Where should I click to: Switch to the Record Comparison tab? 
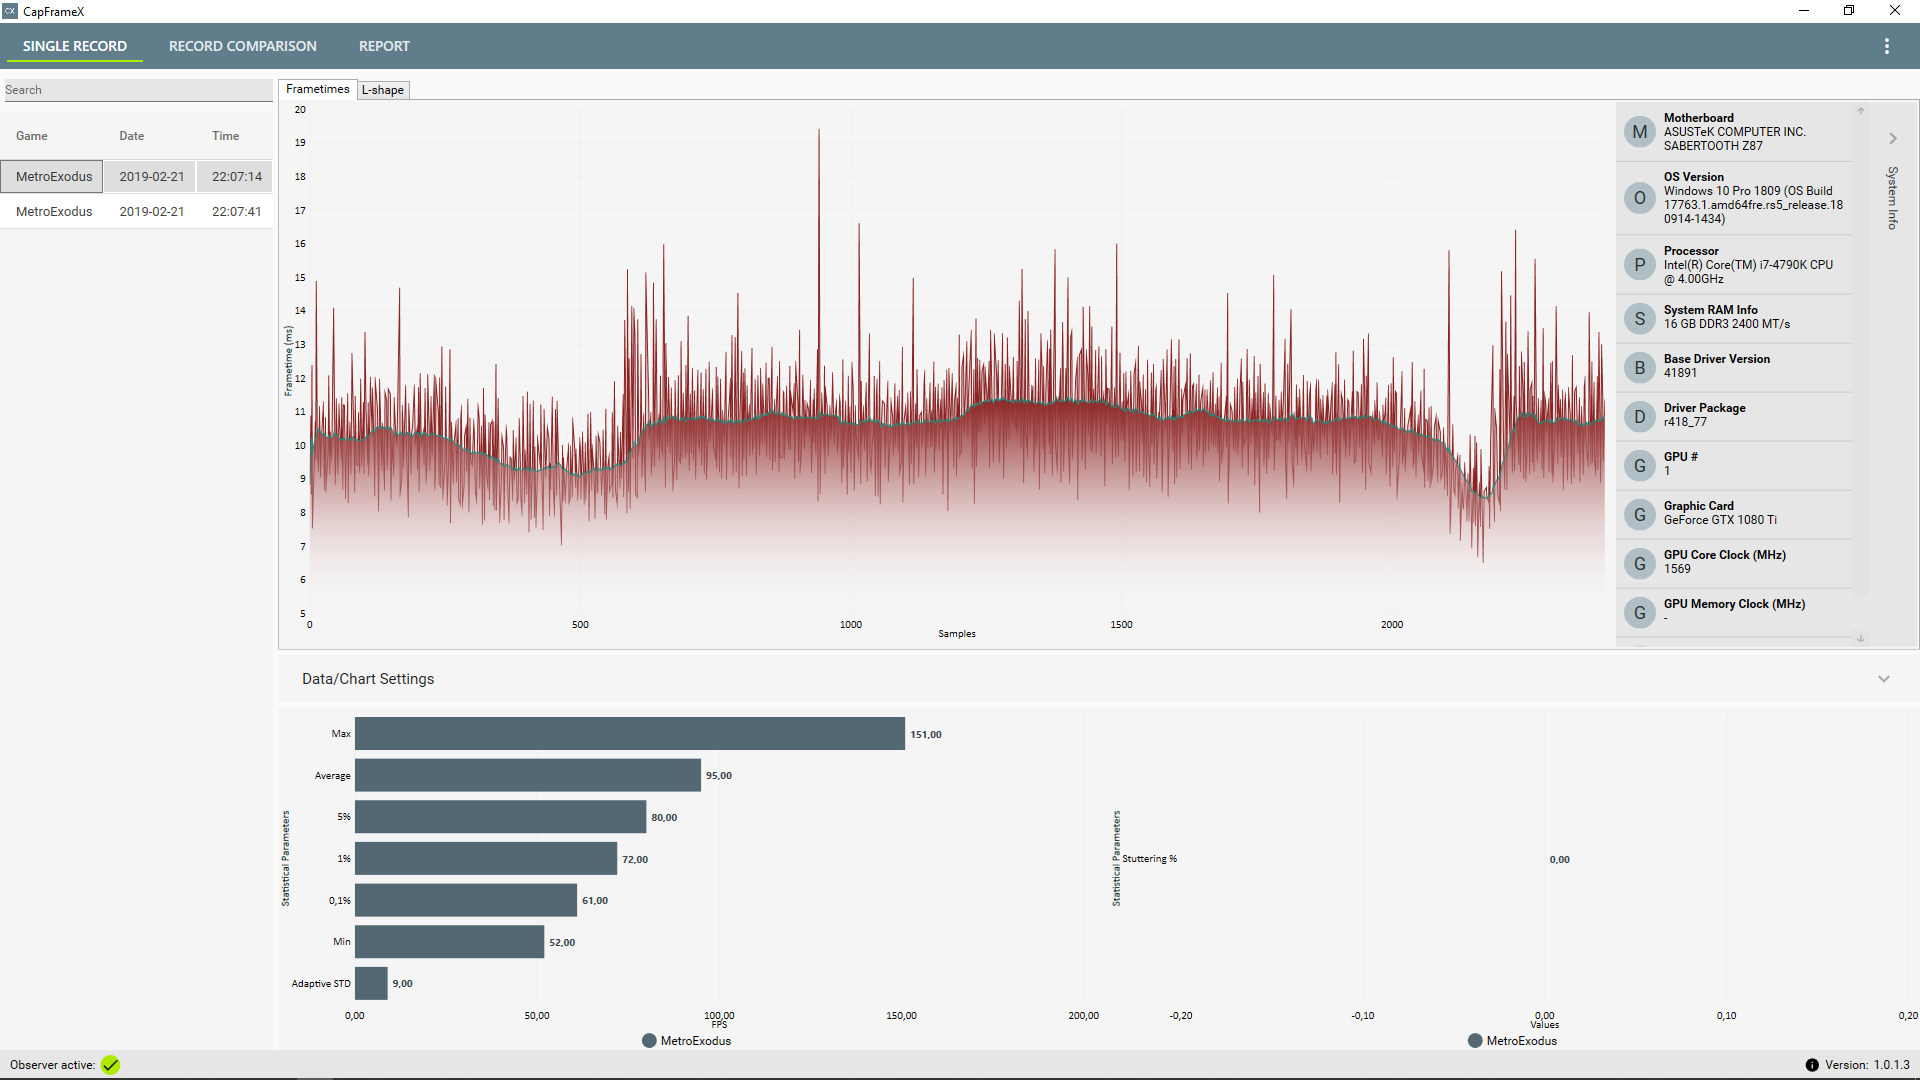click(242, 46)
